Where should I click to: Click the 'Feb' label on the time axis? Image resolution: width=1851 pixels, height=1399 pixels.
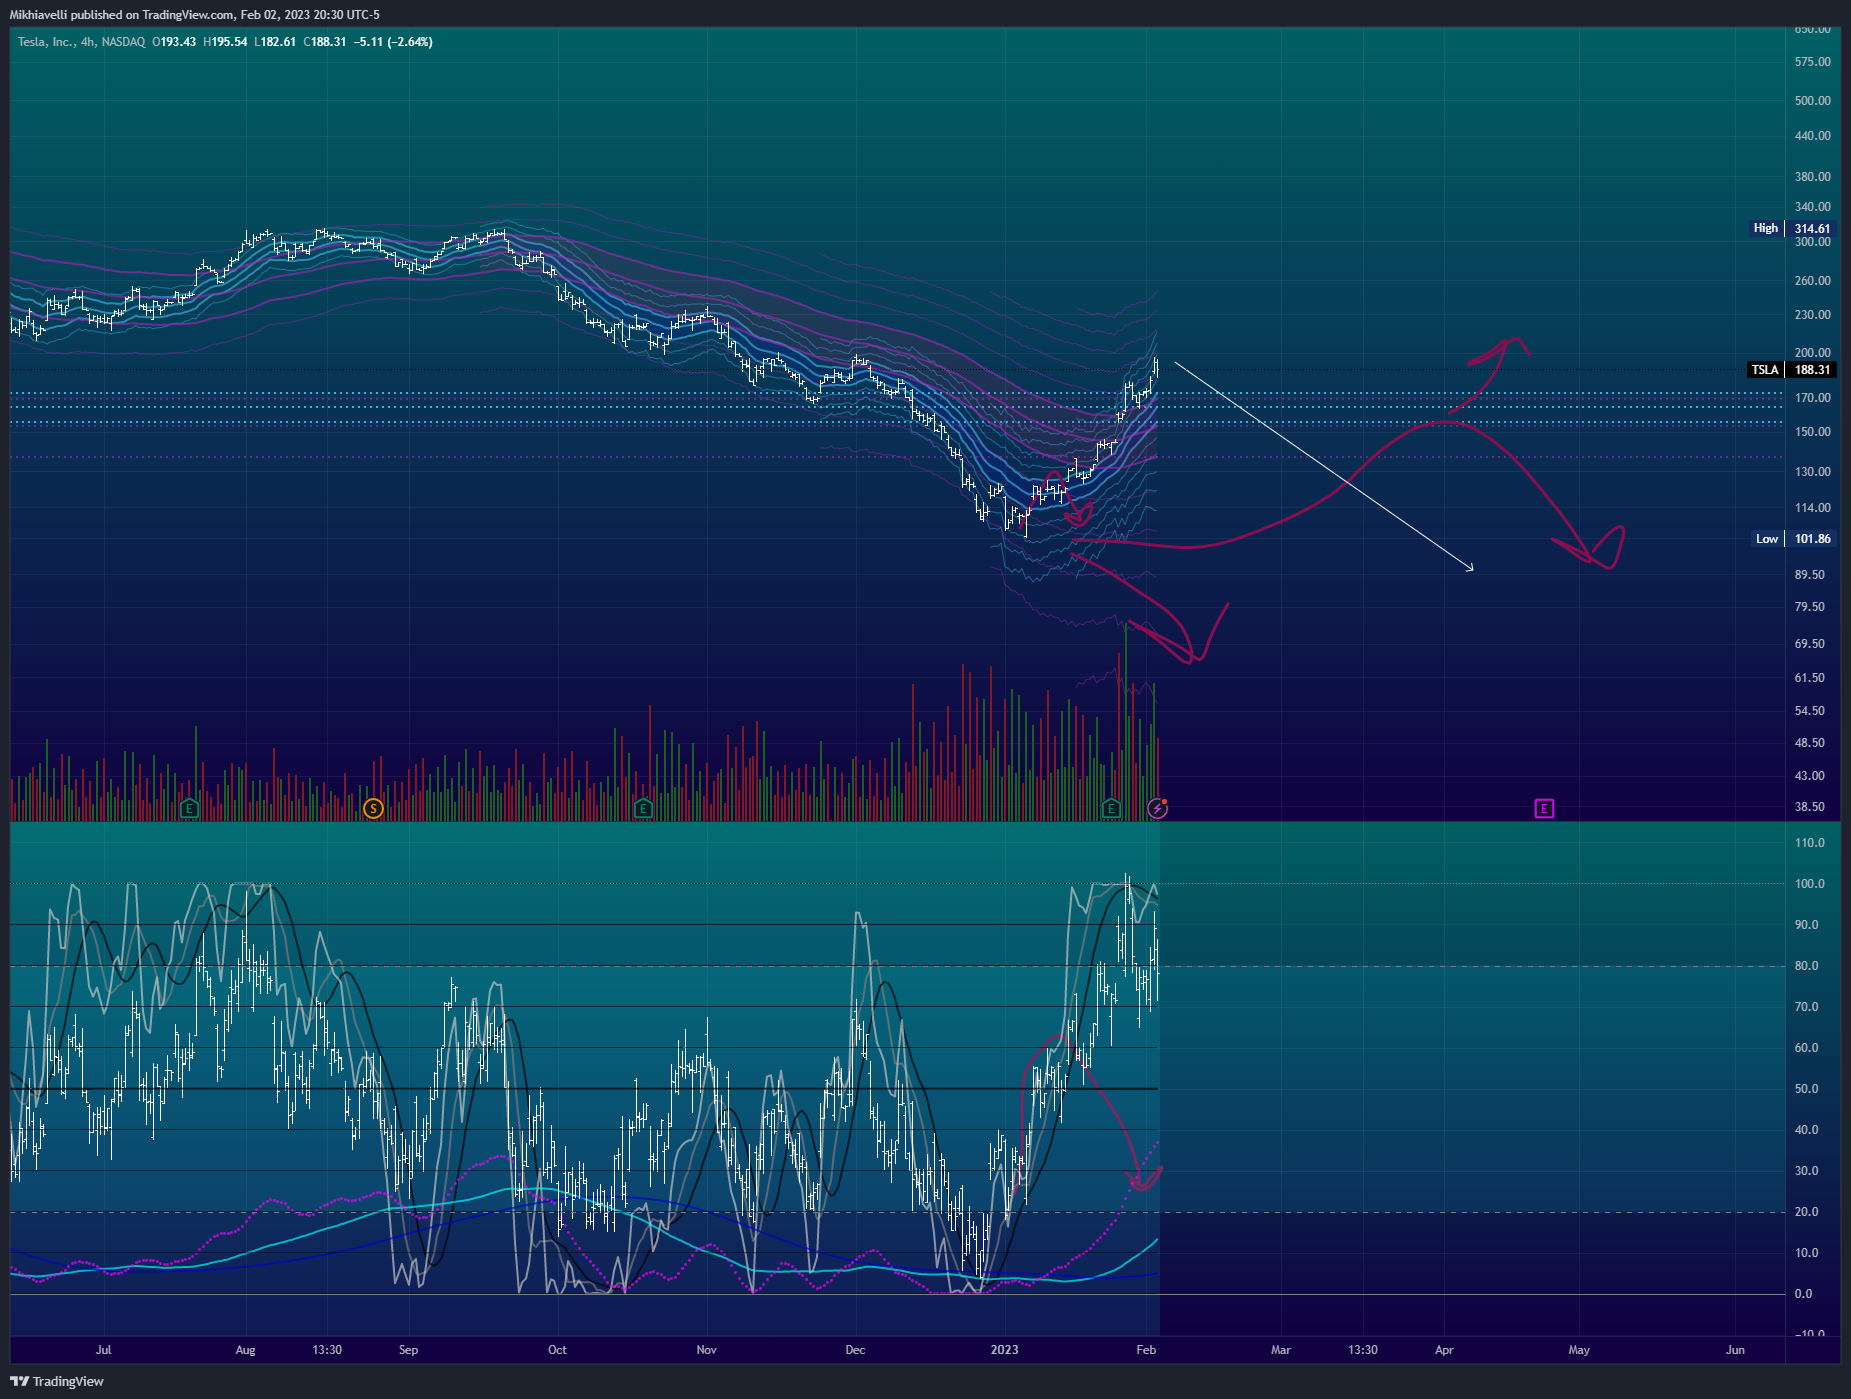pyautogui.click(x=1146, y=1350)
